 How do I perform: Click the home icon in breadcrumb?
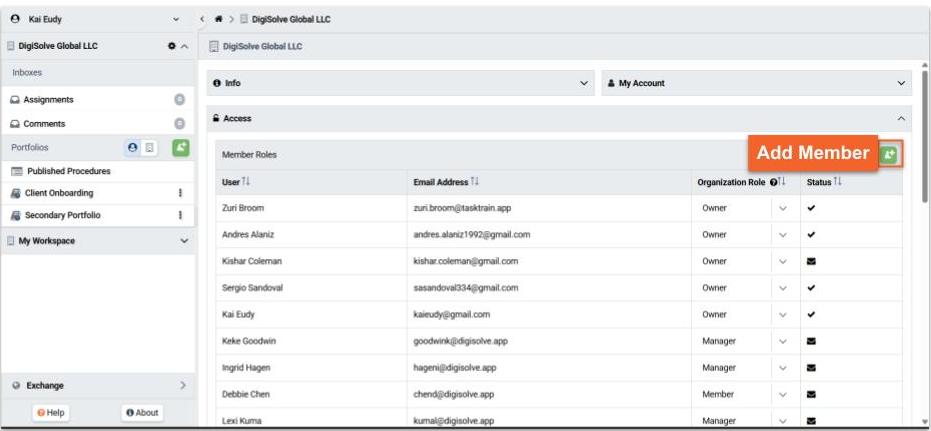tap(218, 19)
